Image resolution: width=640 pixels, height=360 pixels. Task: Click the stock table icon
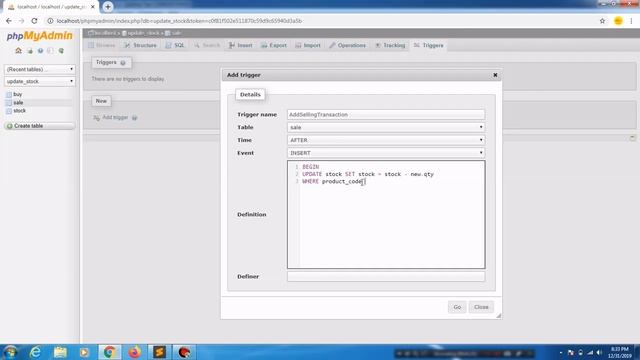tap(9, 111)
